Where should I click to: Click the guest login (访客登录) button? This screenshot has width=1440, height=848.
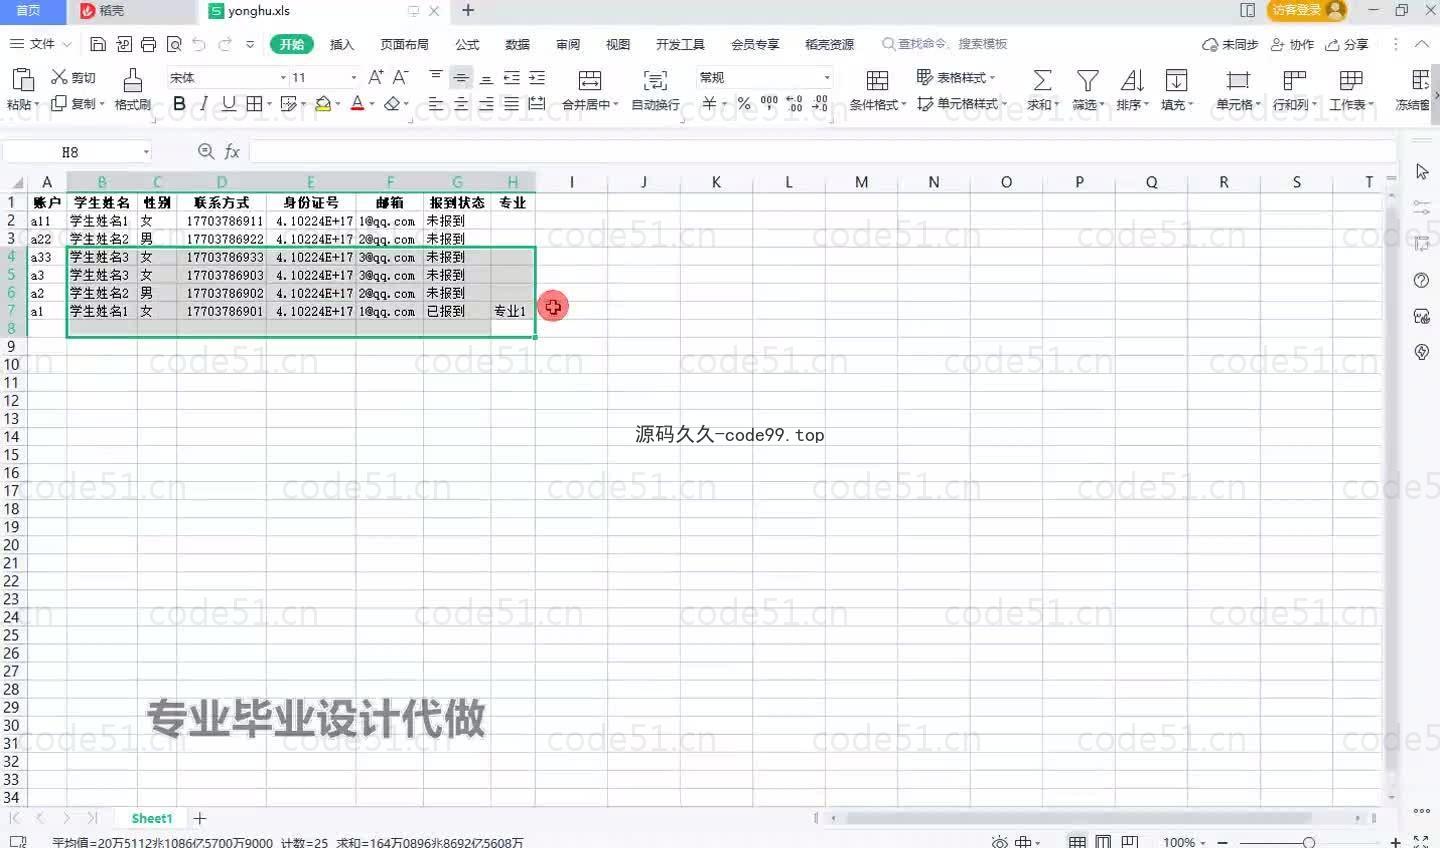pyautogui.click(x=1306, y=10)
